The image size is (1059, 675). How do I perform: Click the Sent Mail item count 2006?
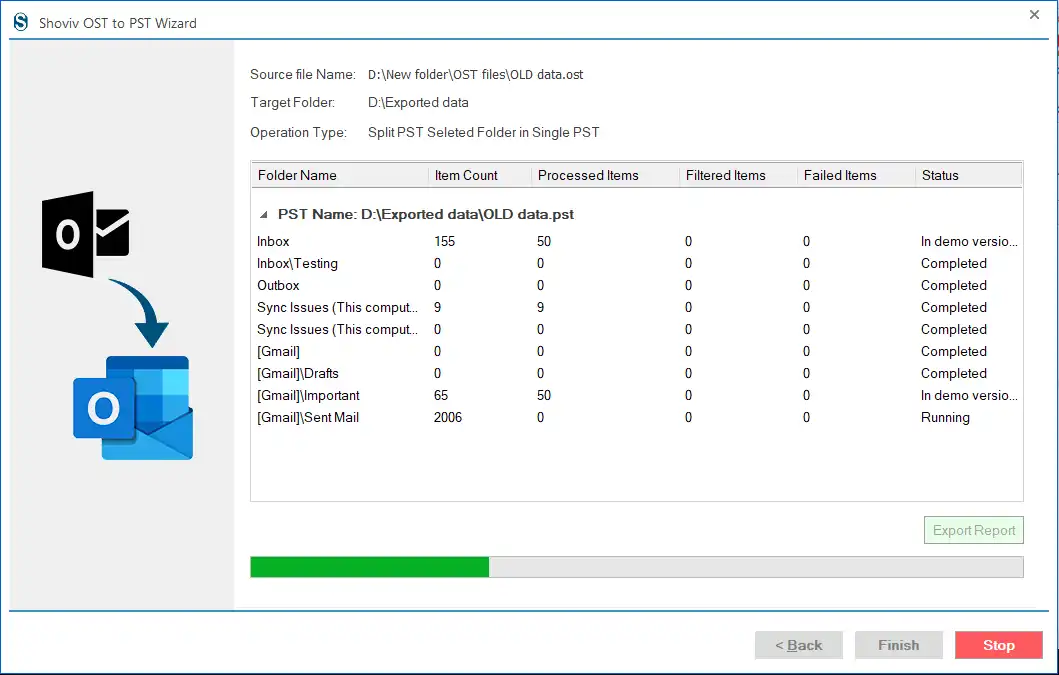click(x=448, y=418)
